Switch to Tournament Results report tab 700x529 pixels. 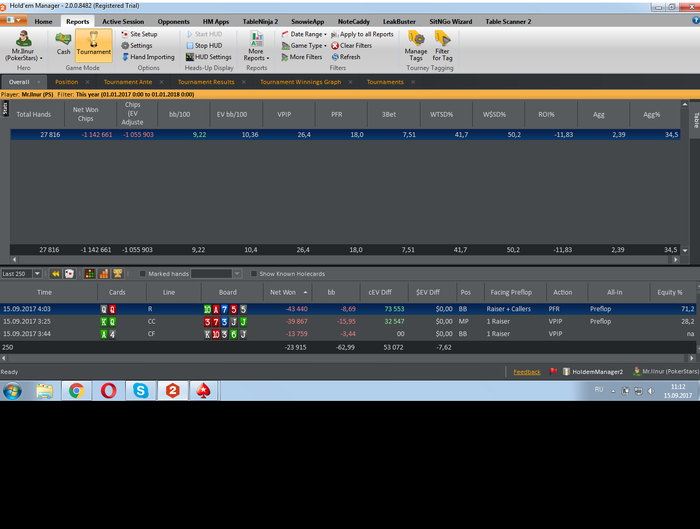pos(206,82)
